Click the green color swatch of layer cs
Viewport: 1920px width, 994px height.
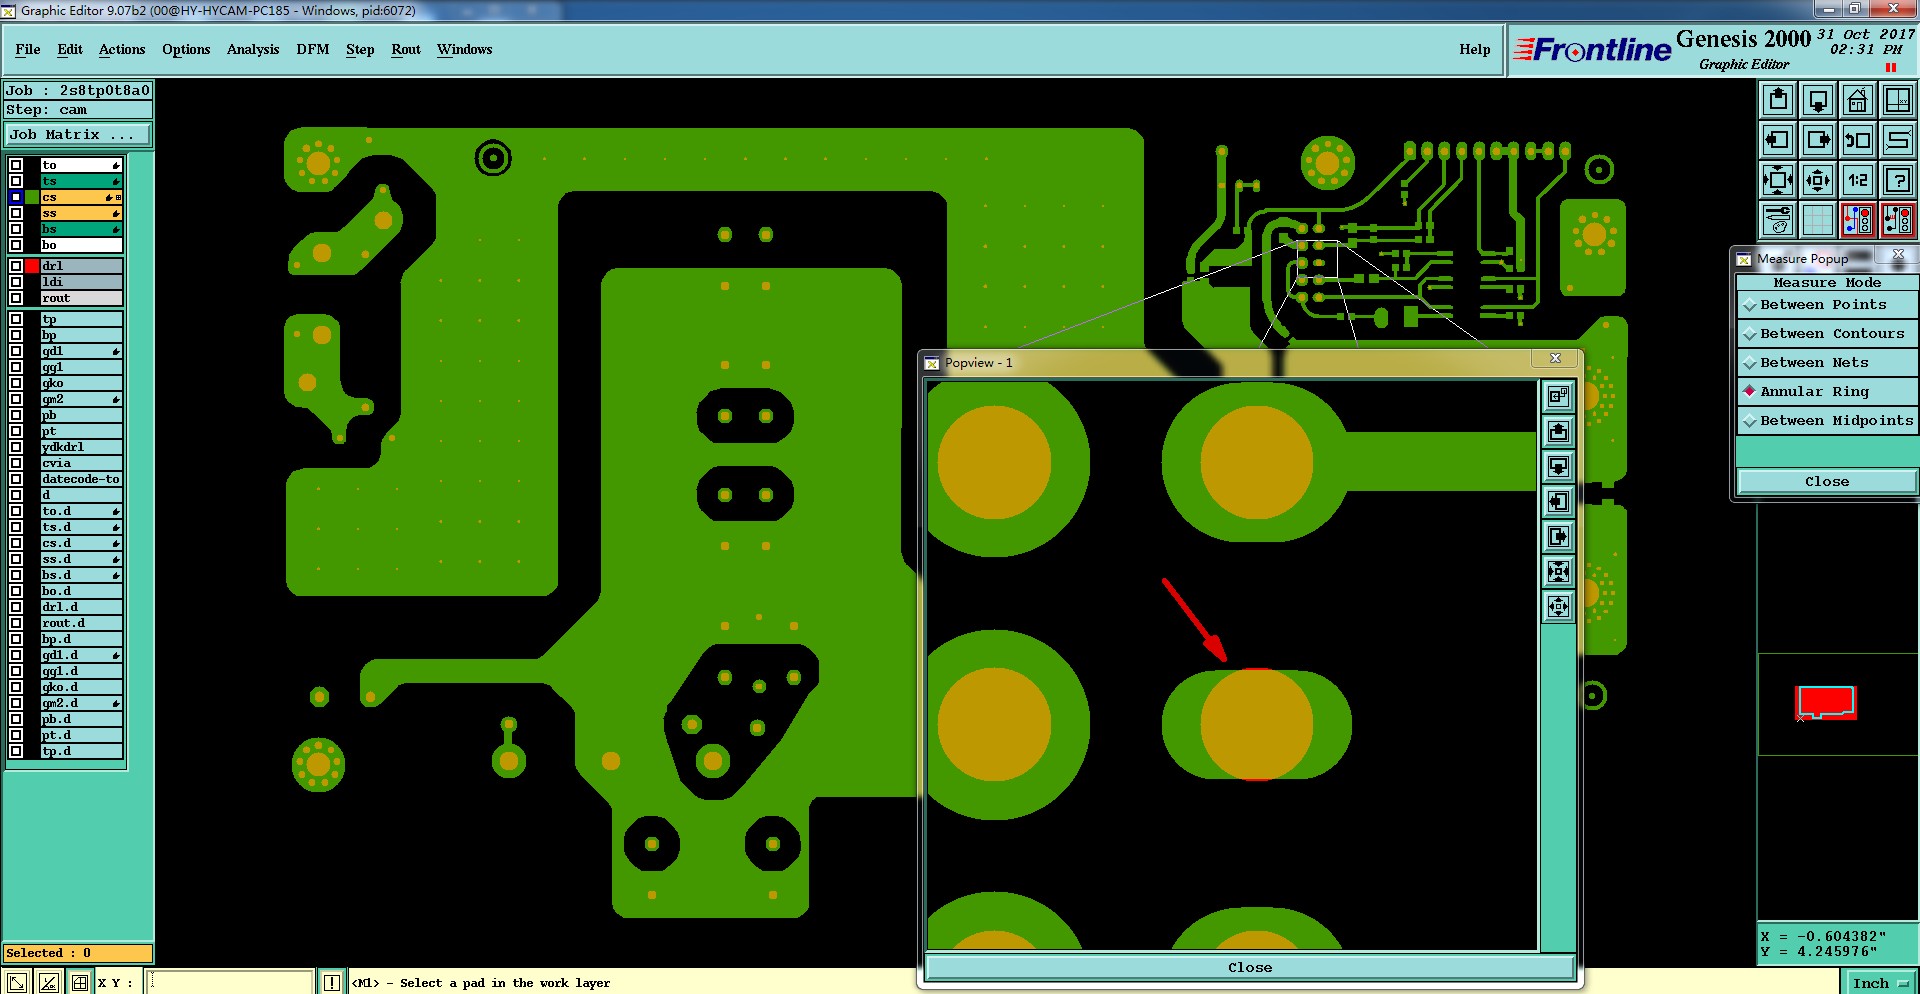32,197
